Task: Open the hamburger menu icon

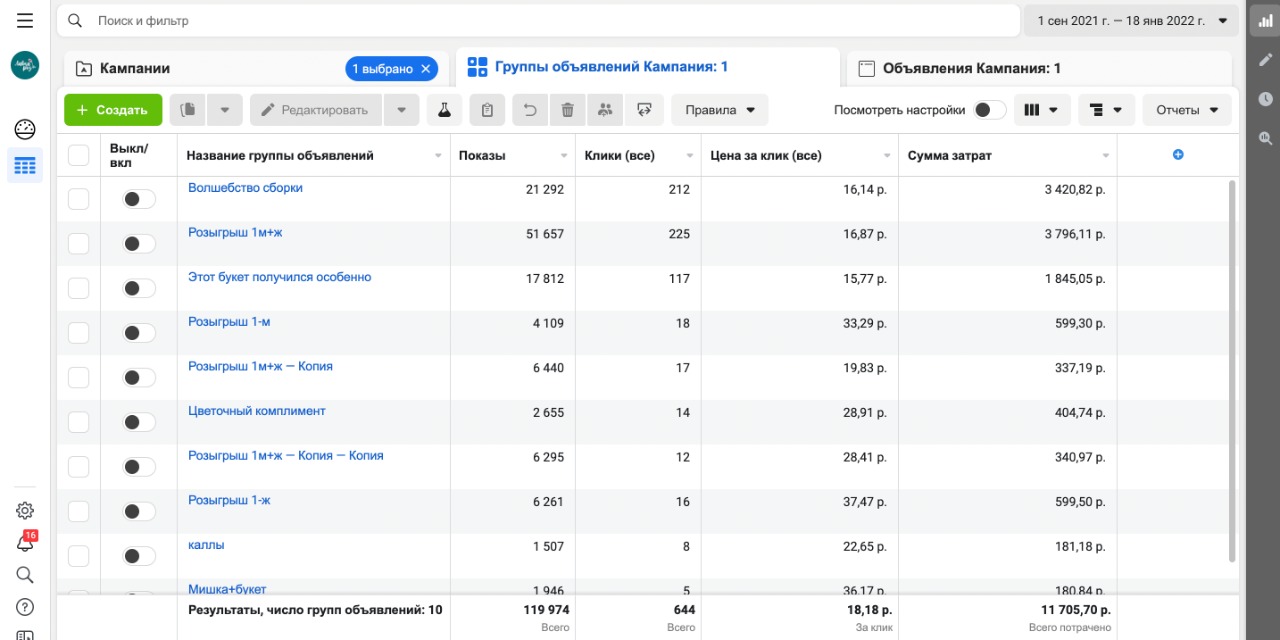Action: 25,20
